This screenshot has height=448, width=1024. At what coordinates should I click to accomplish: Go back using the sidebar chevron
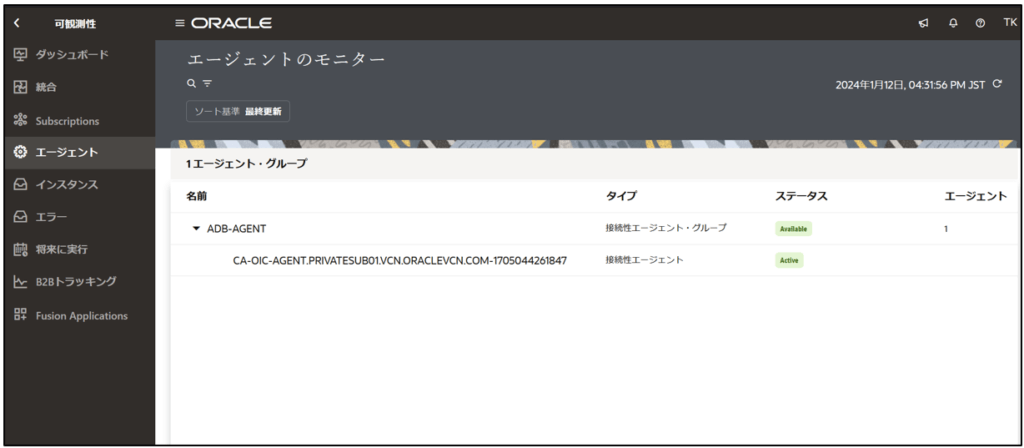17,24
